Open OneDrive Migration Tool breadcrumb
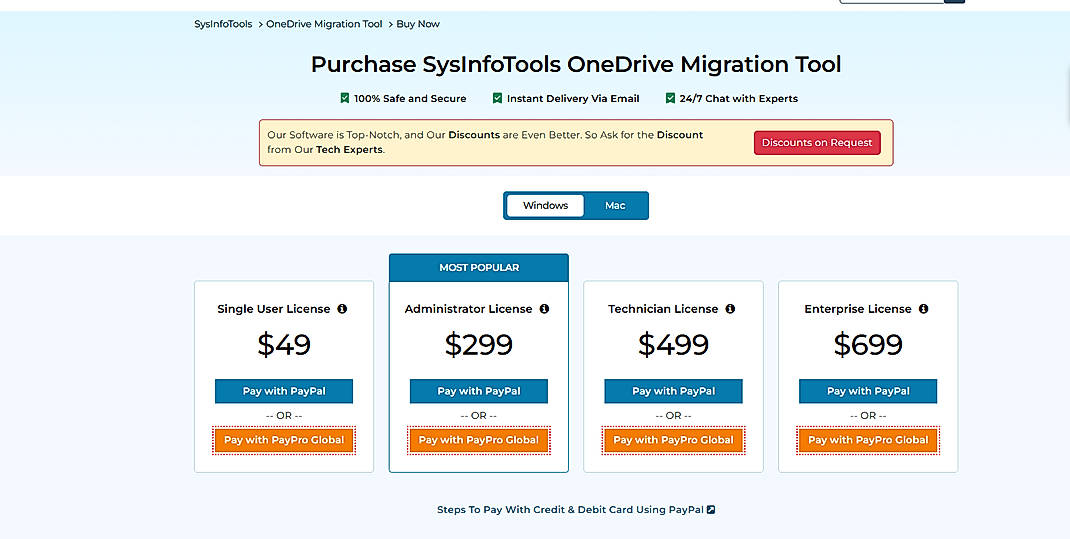Viewport: 1070px width, 539px height. 324,24
